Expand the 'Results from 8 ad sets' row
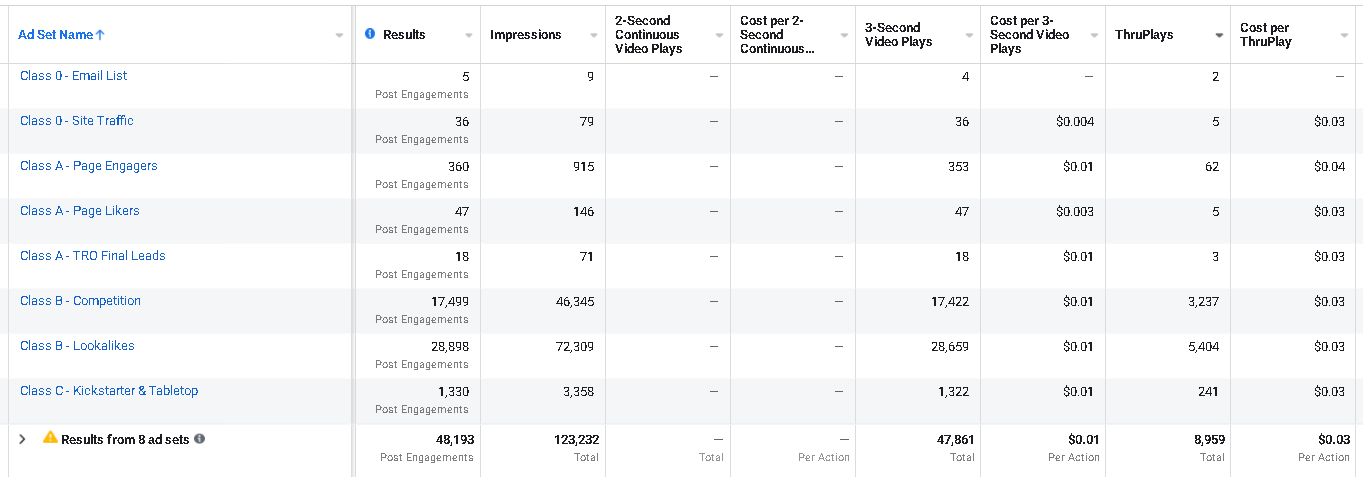1363x477 pixels. 22,439
